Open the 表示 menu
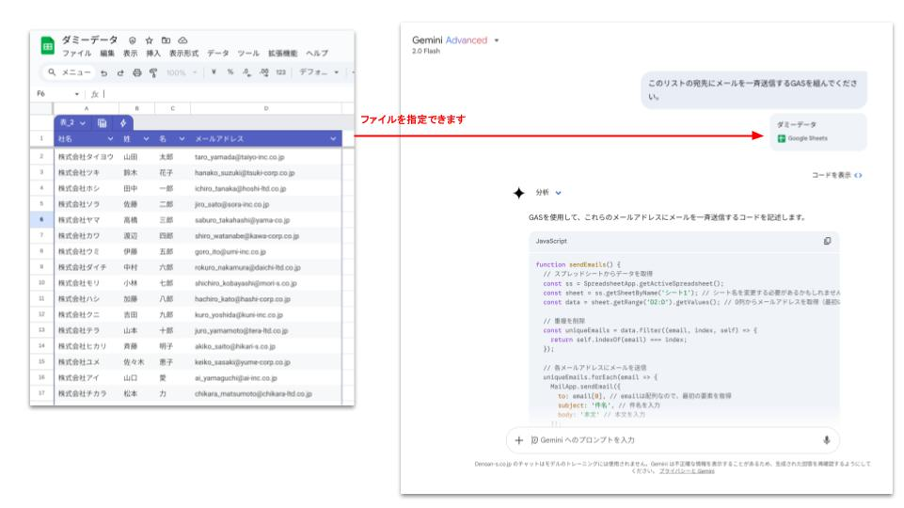 click(x=130, y=54)
